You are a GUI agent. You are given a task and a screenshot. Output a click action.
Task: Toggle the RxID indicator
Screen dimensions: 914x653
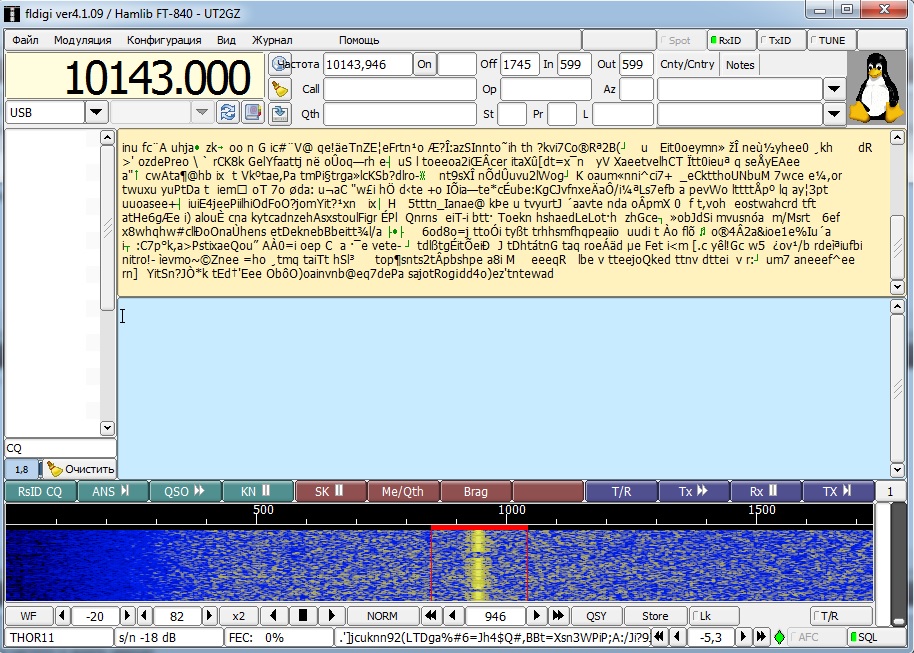pyautogui.click(x=730, y=41)
